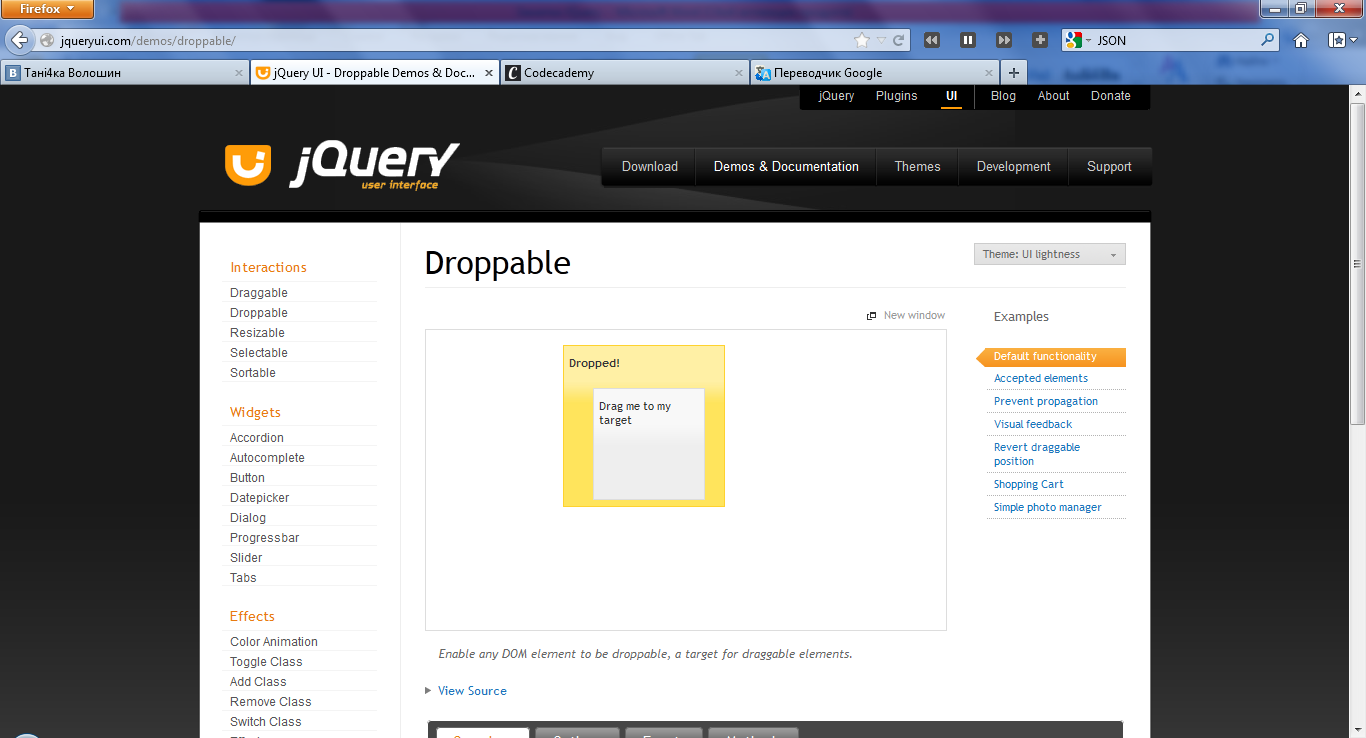Screen dimensions: 1366x738
Task: Go to the browser Home icon
Action: pyautogui.click(x=1301, y=40)
